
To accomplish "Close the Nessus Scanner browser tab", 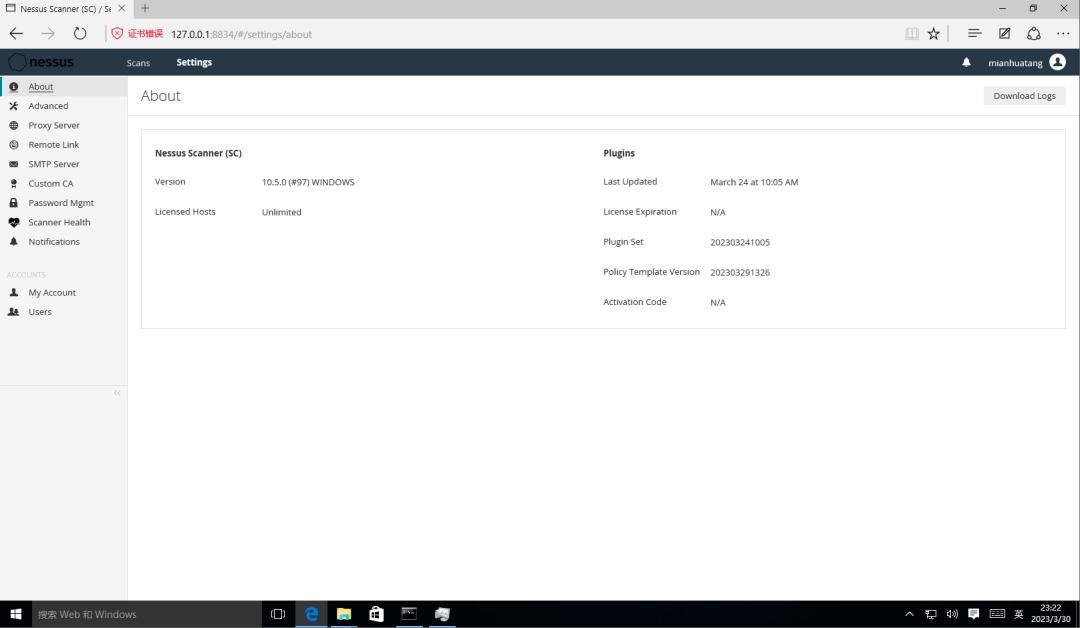I will coord(121,8).
